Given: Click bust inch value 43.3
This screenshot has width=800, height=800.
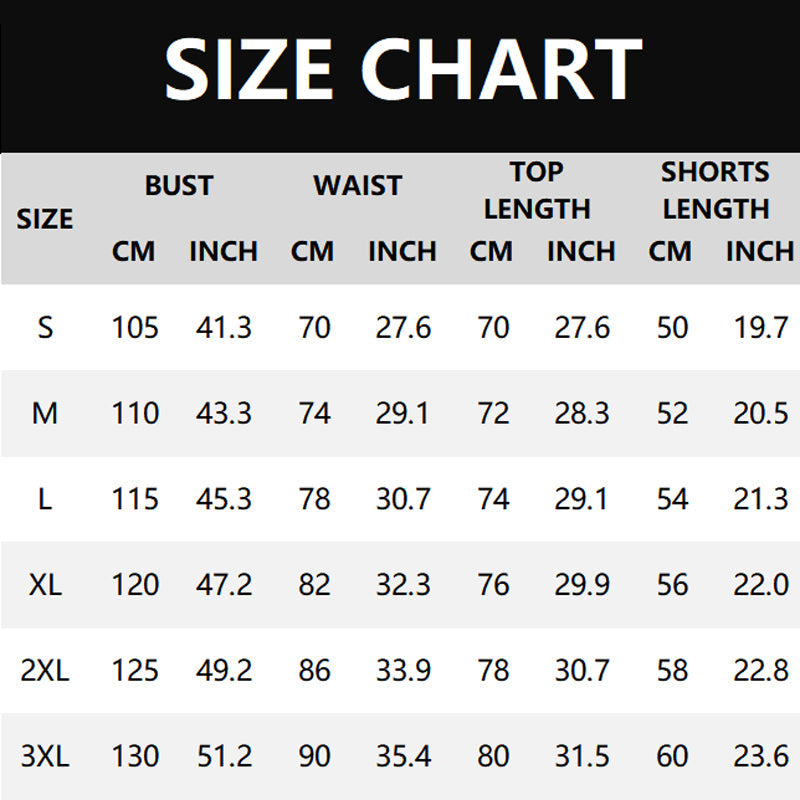Looking at the screenshot, I should click(x=224, y=413).
